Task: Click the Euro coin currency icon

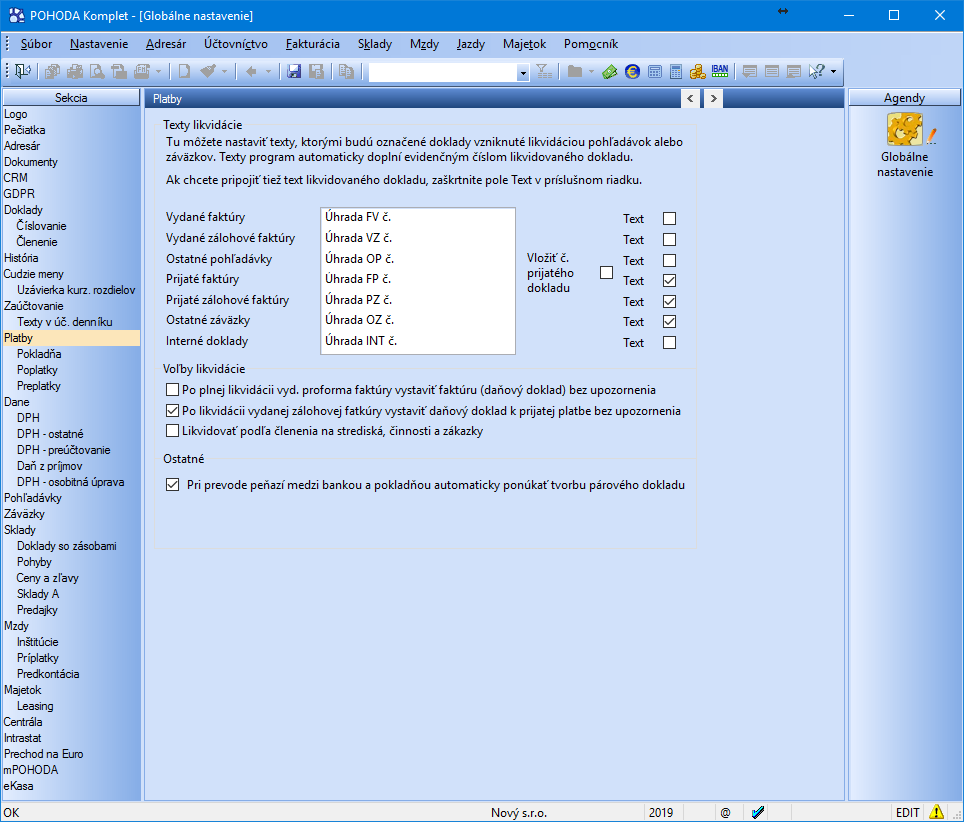Action: (x=632, y=71)
